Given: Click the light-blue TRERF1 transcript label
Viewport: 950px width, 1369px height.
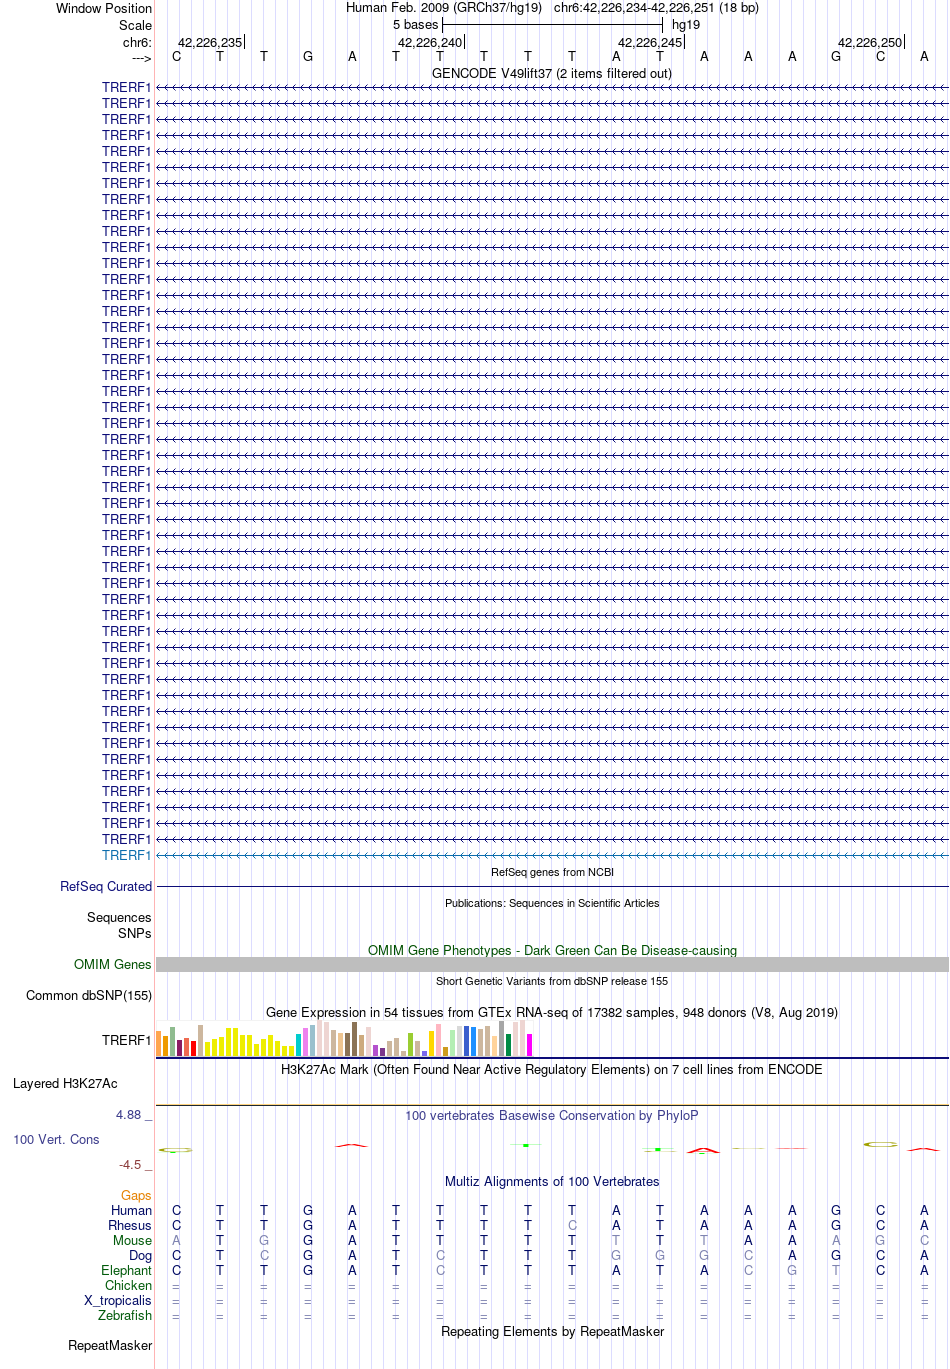Looking at the screenshot, I should pyautogui.click(x=127, y=855).
